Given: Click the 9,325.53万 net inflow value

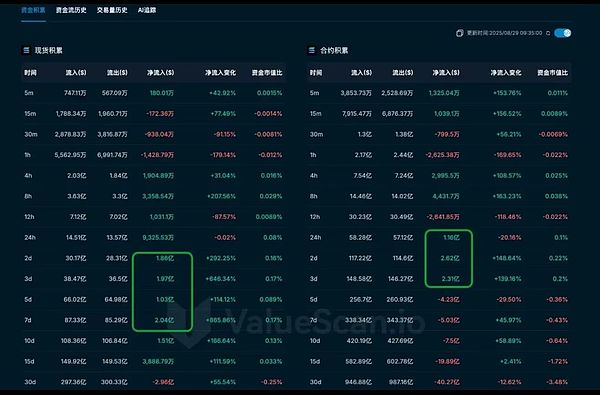Looking at the screenshot, I should (x=158, y=238).
